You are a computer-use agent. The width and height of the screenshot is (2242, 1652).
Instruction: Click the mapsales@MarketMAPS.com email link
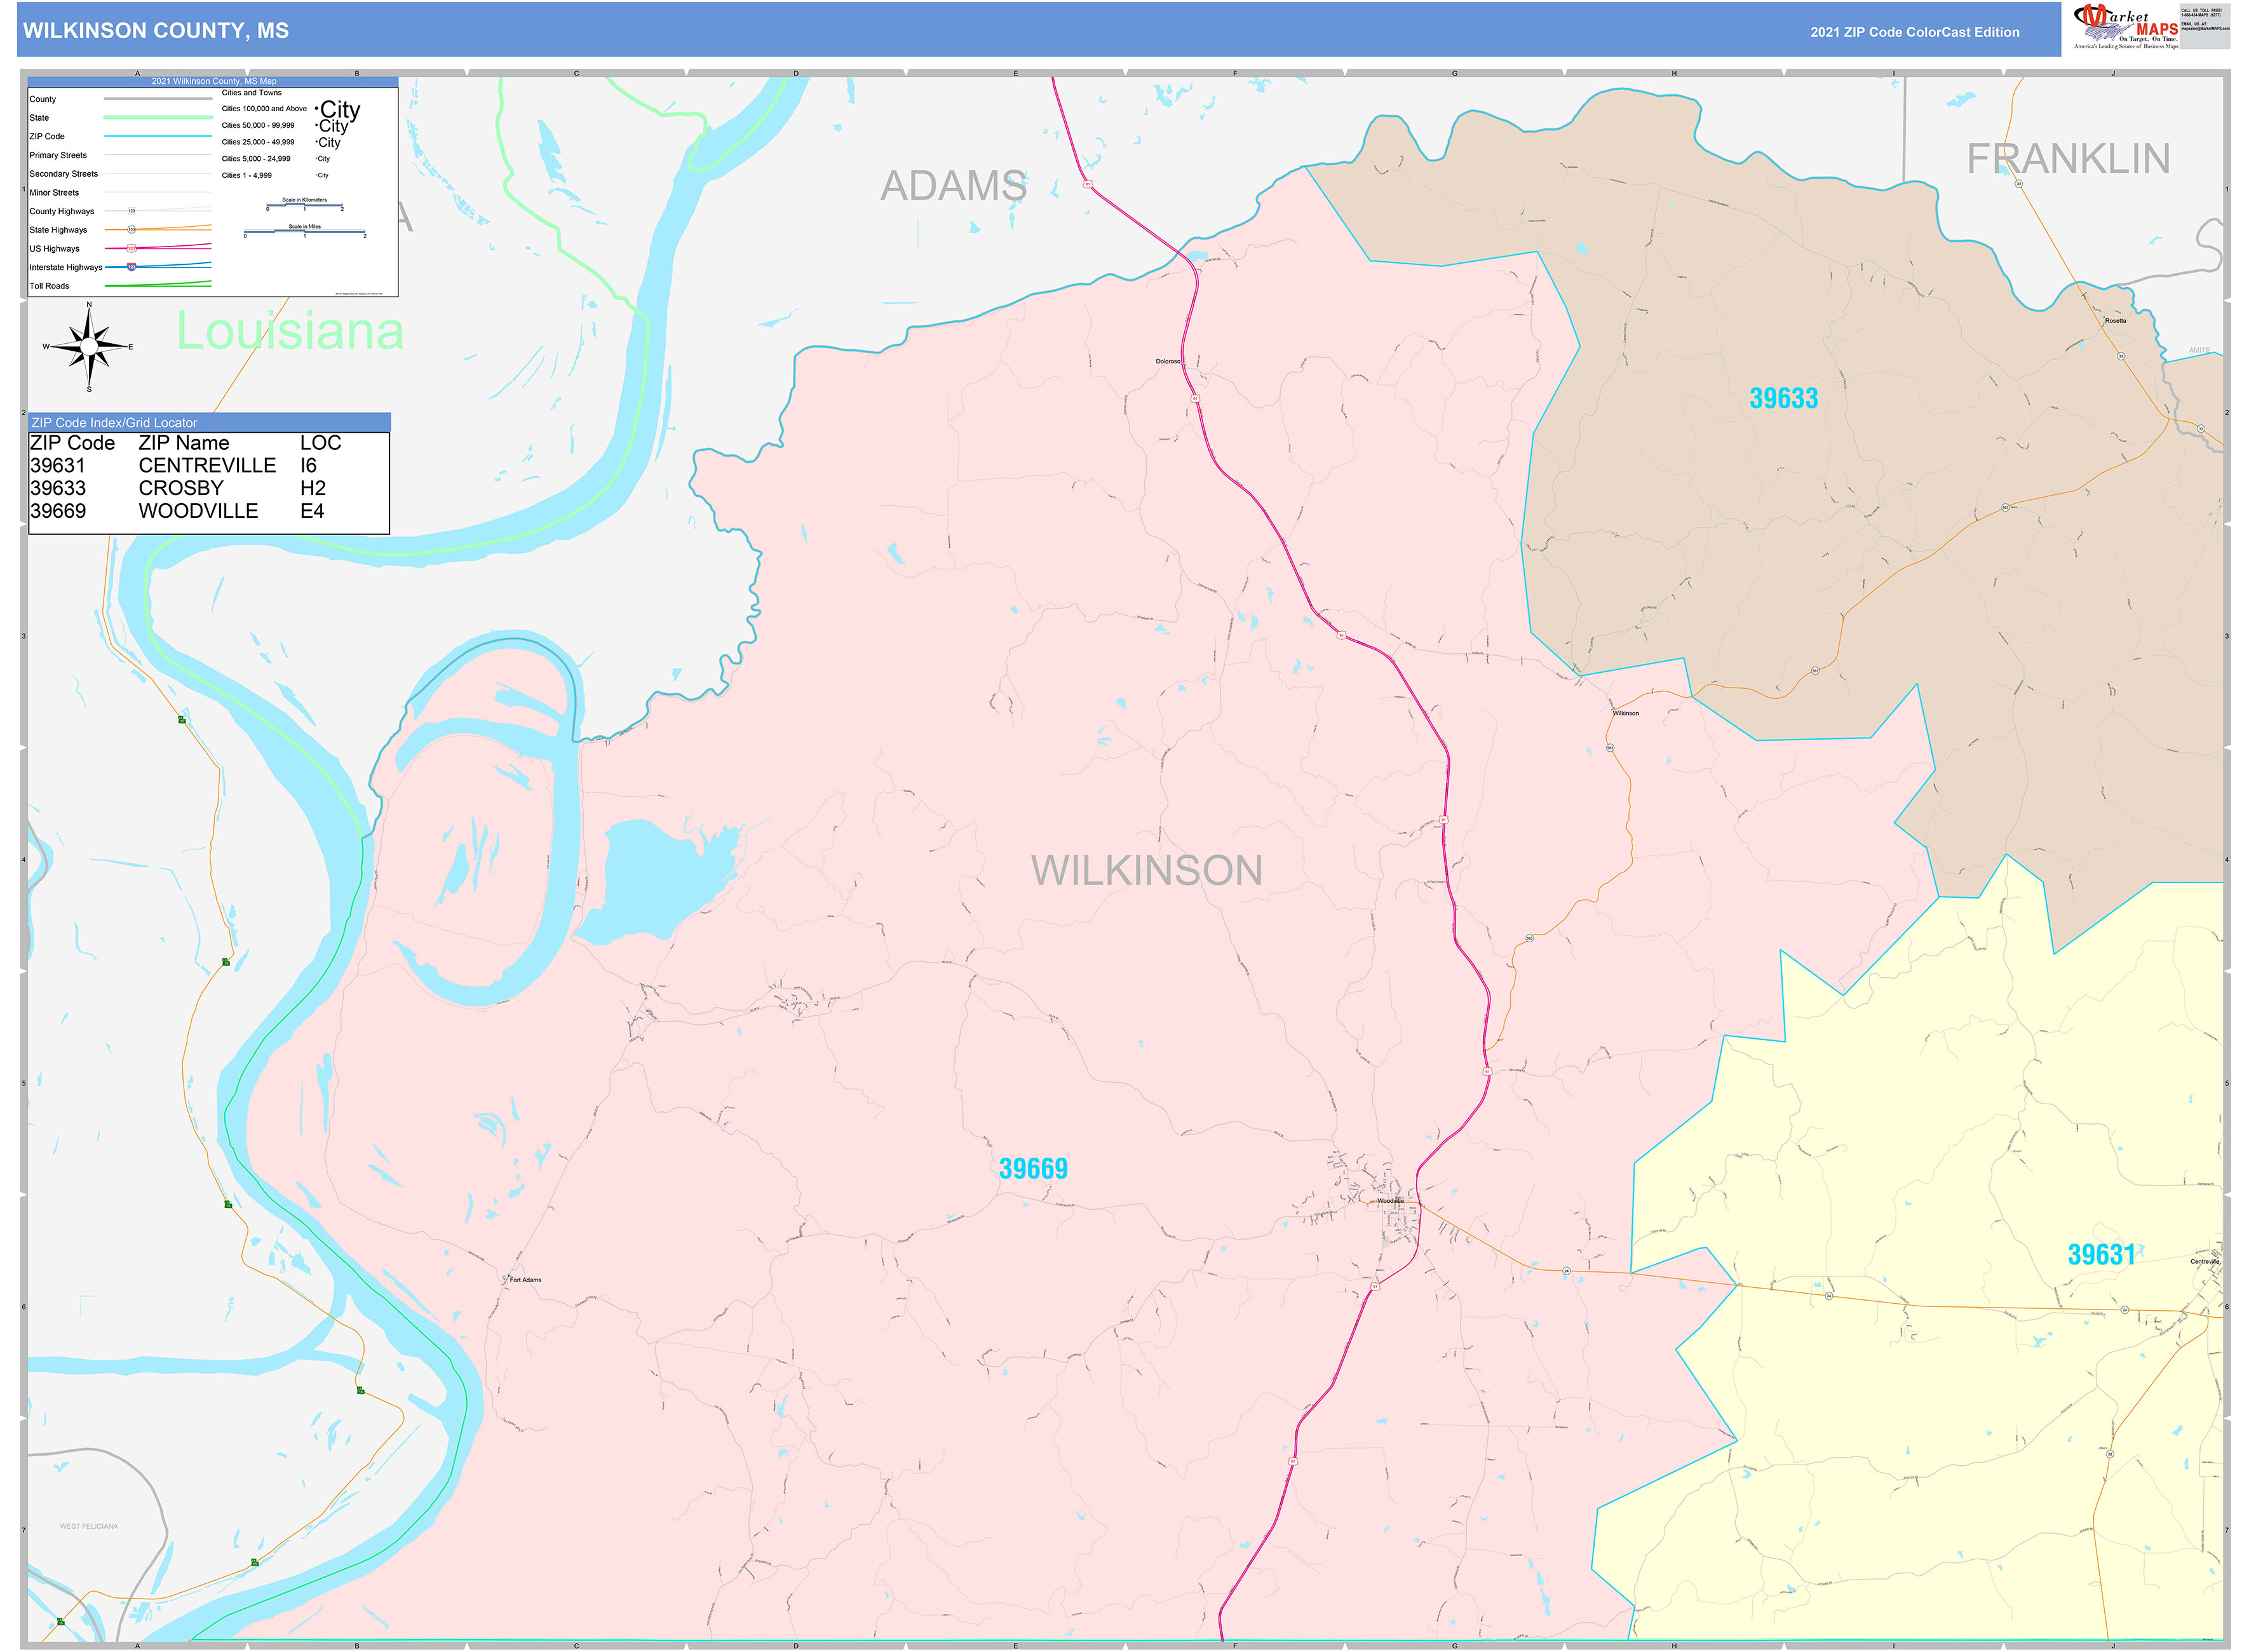tap(2207, 29)
